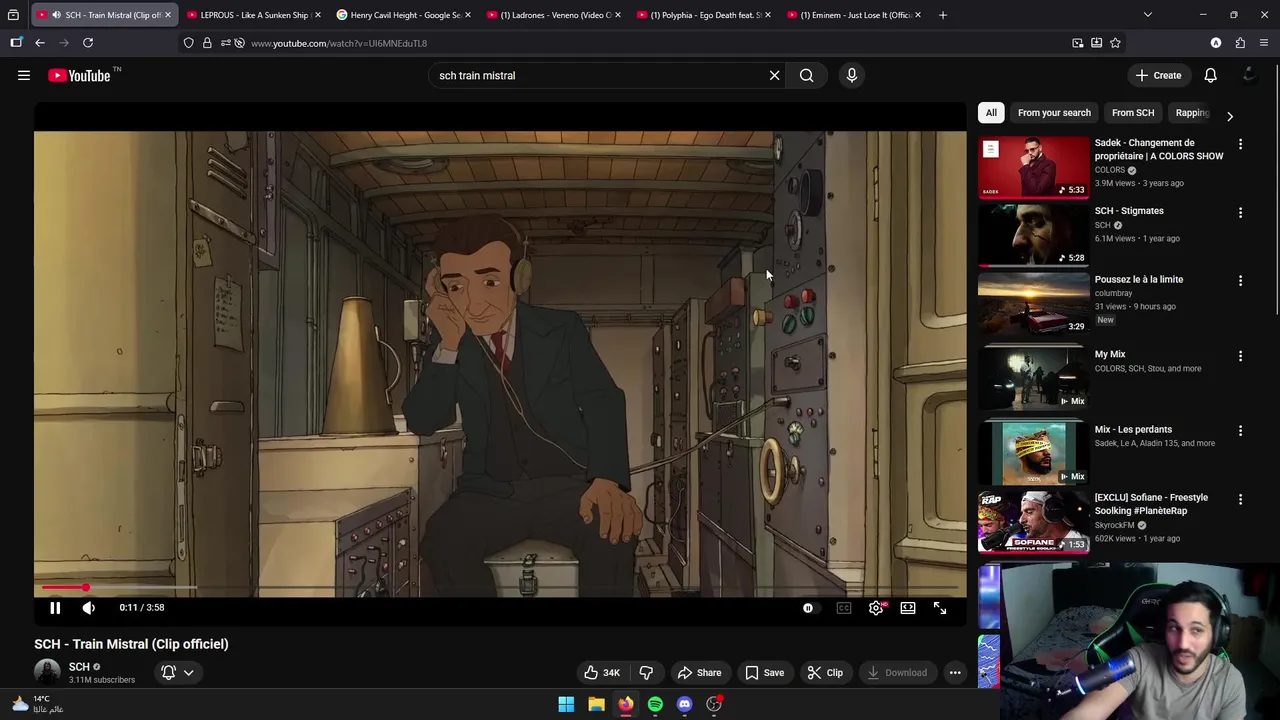This screenshot has height=720, width=1280.
Task: Like the video with 34K likes
Action: point(602,672)
